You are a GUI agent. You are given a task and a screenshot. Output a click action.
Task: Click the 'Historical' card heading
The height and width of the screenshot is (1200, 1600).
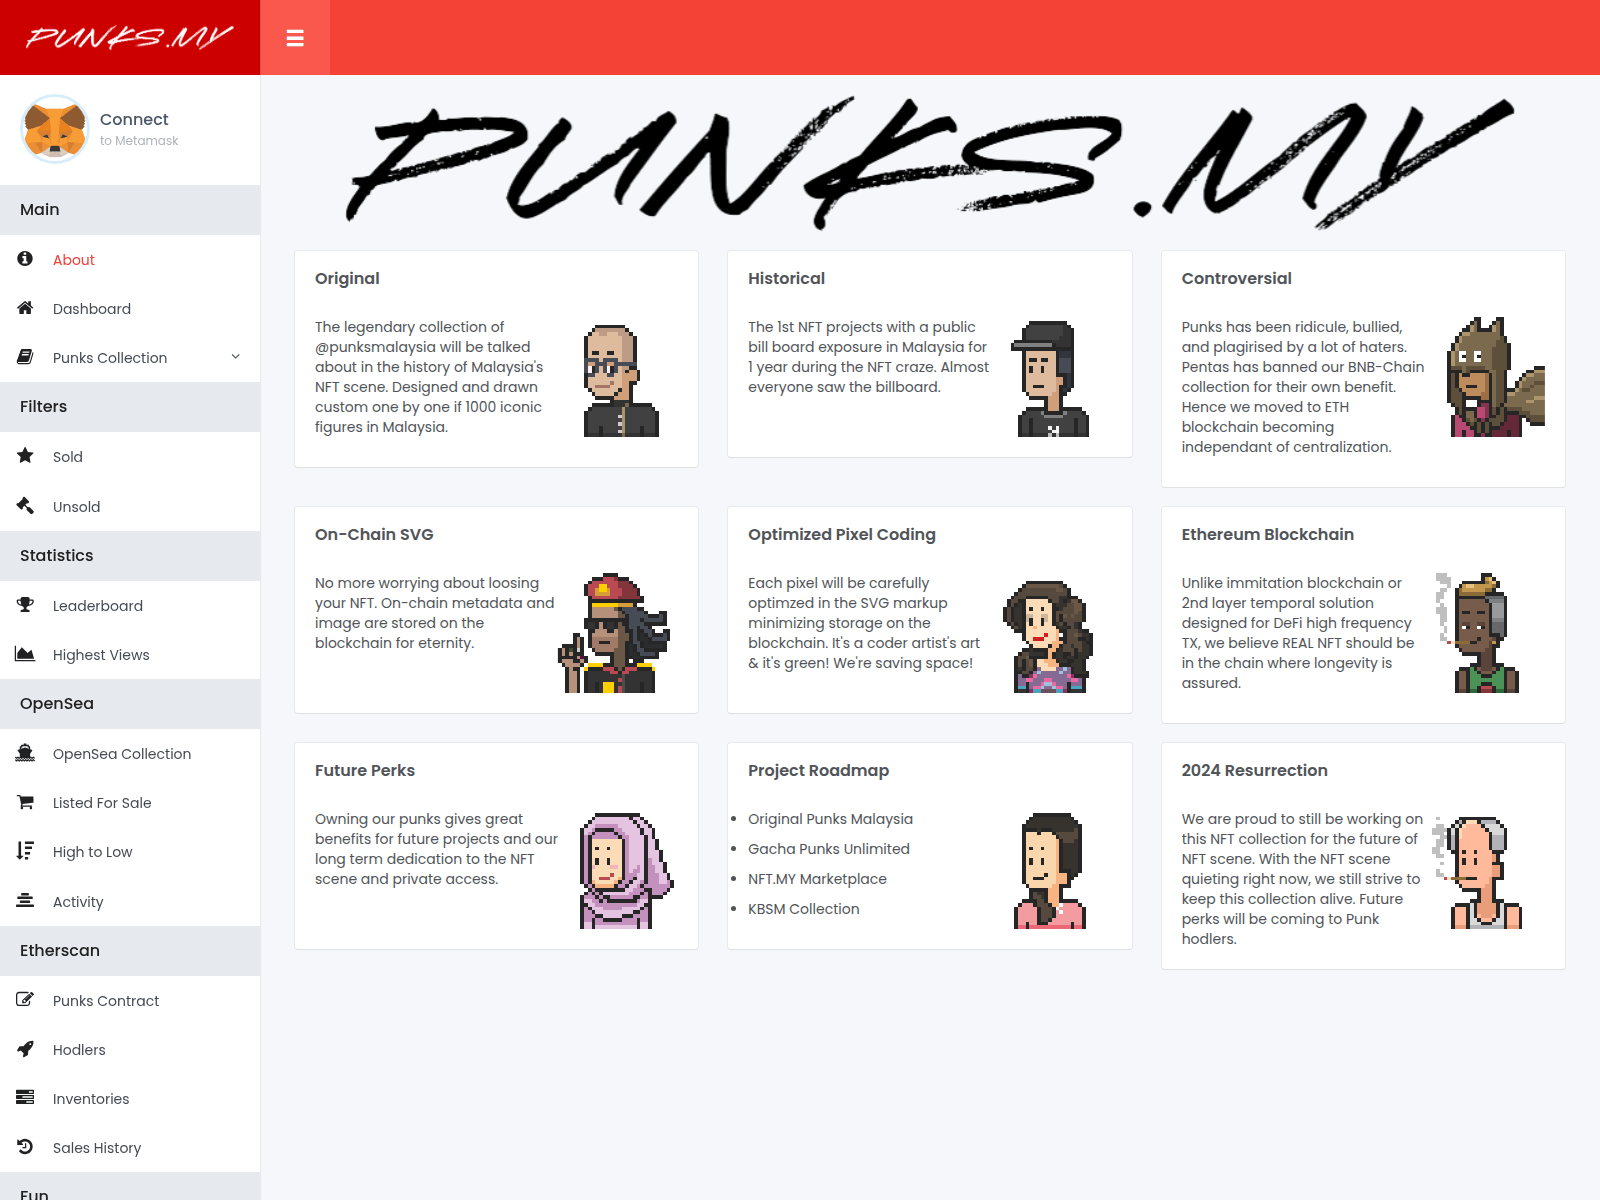(786, 278)
